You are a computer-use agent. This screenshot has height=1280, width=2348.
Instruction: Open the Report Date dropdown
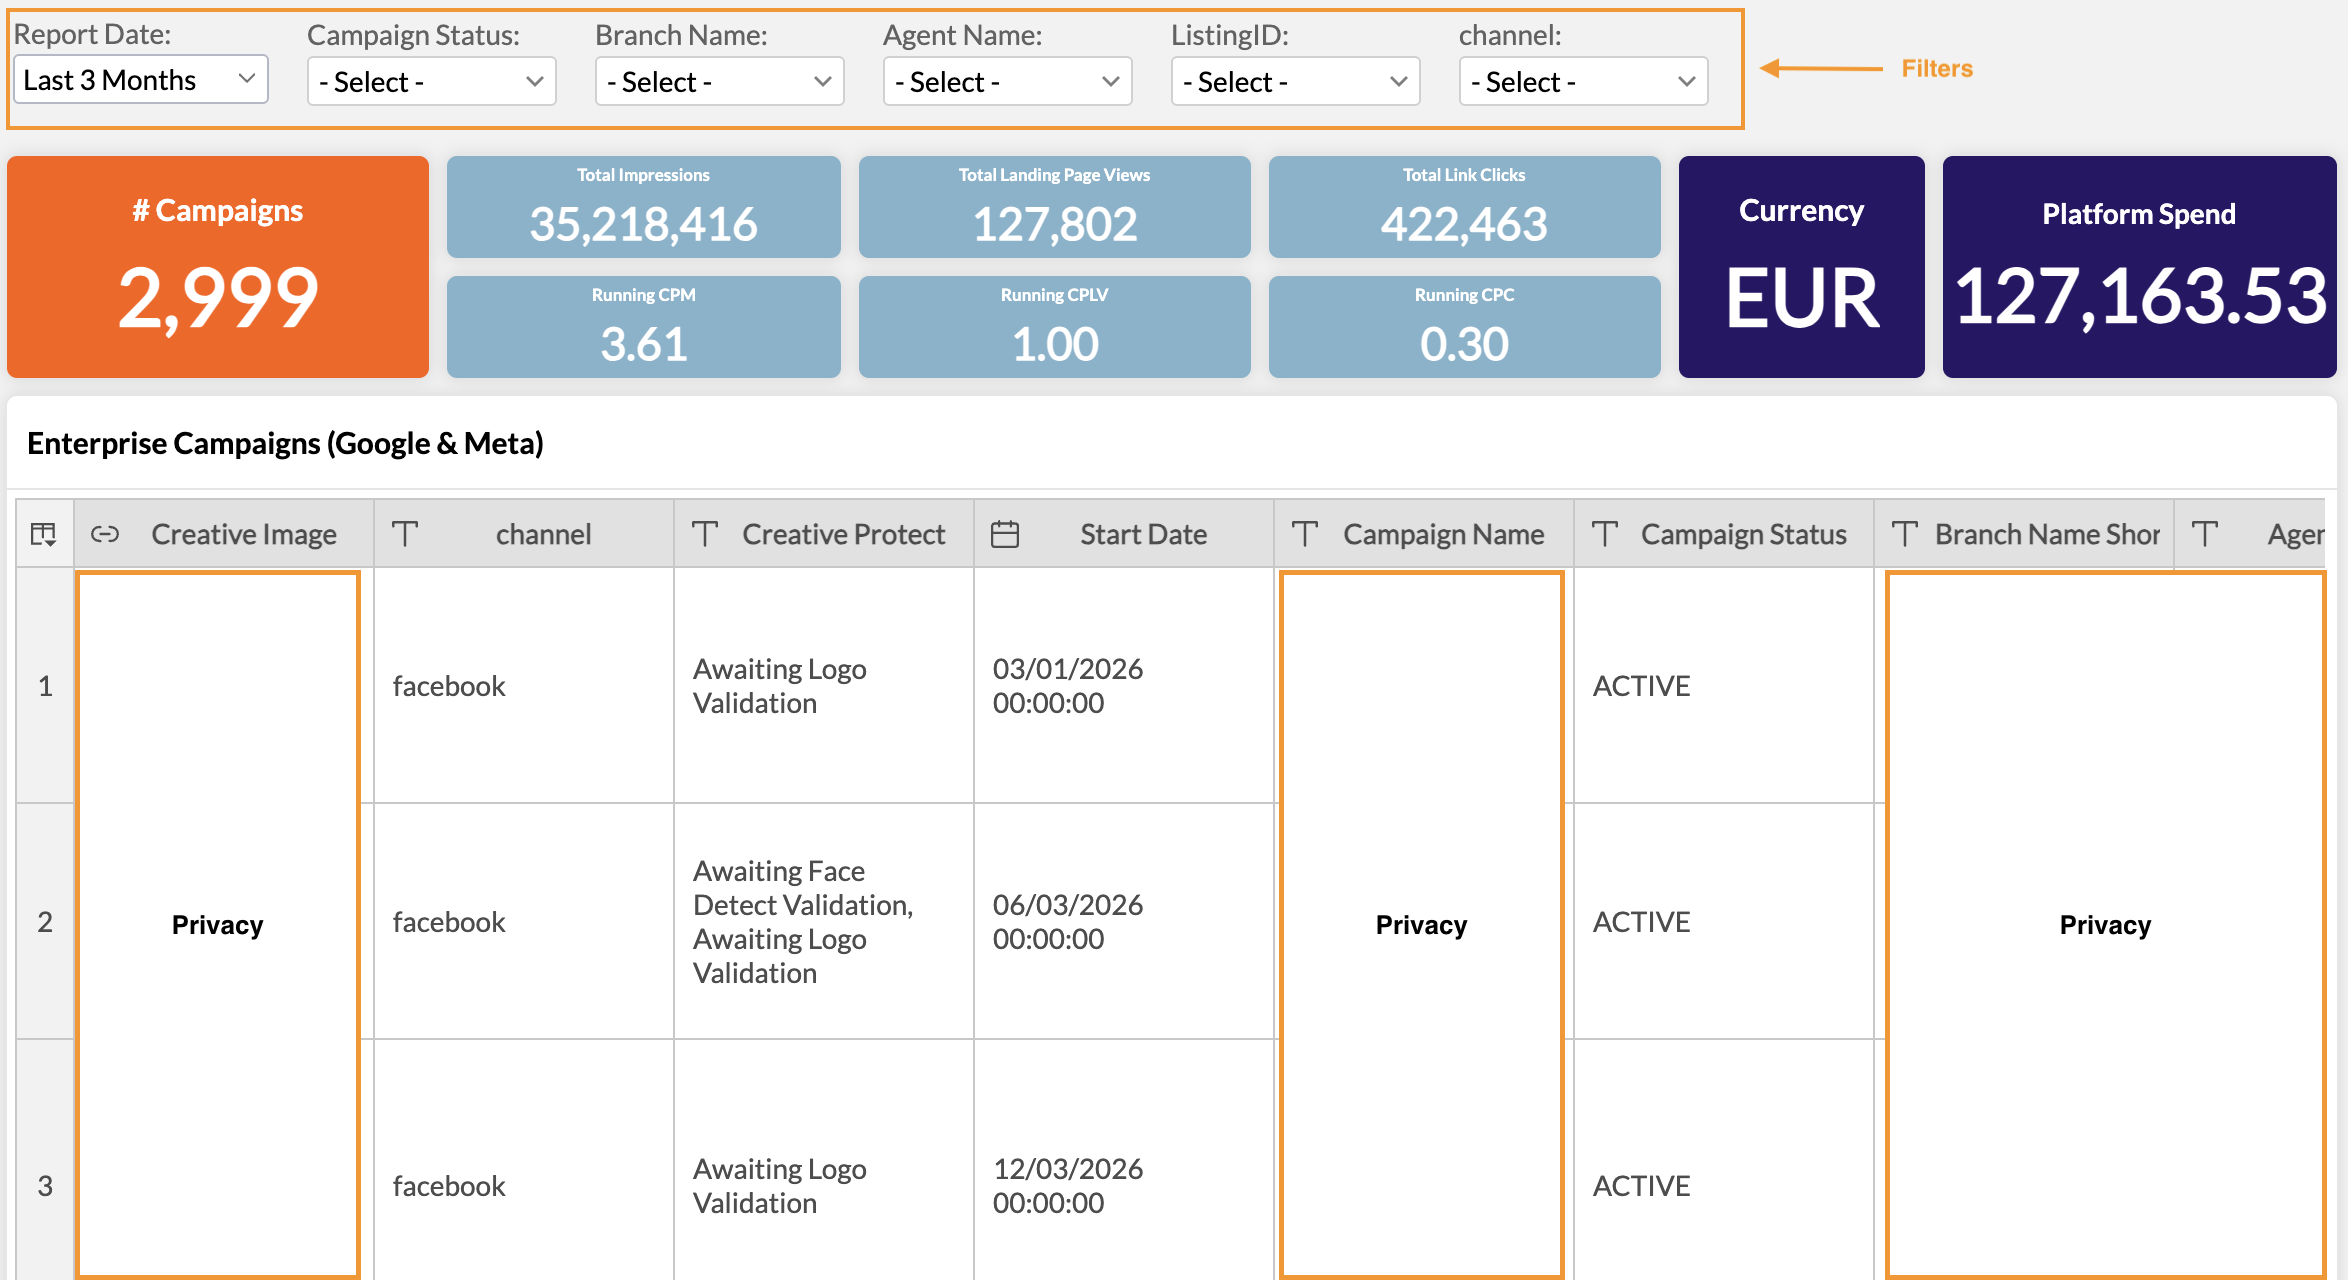[x=140, y=80]
